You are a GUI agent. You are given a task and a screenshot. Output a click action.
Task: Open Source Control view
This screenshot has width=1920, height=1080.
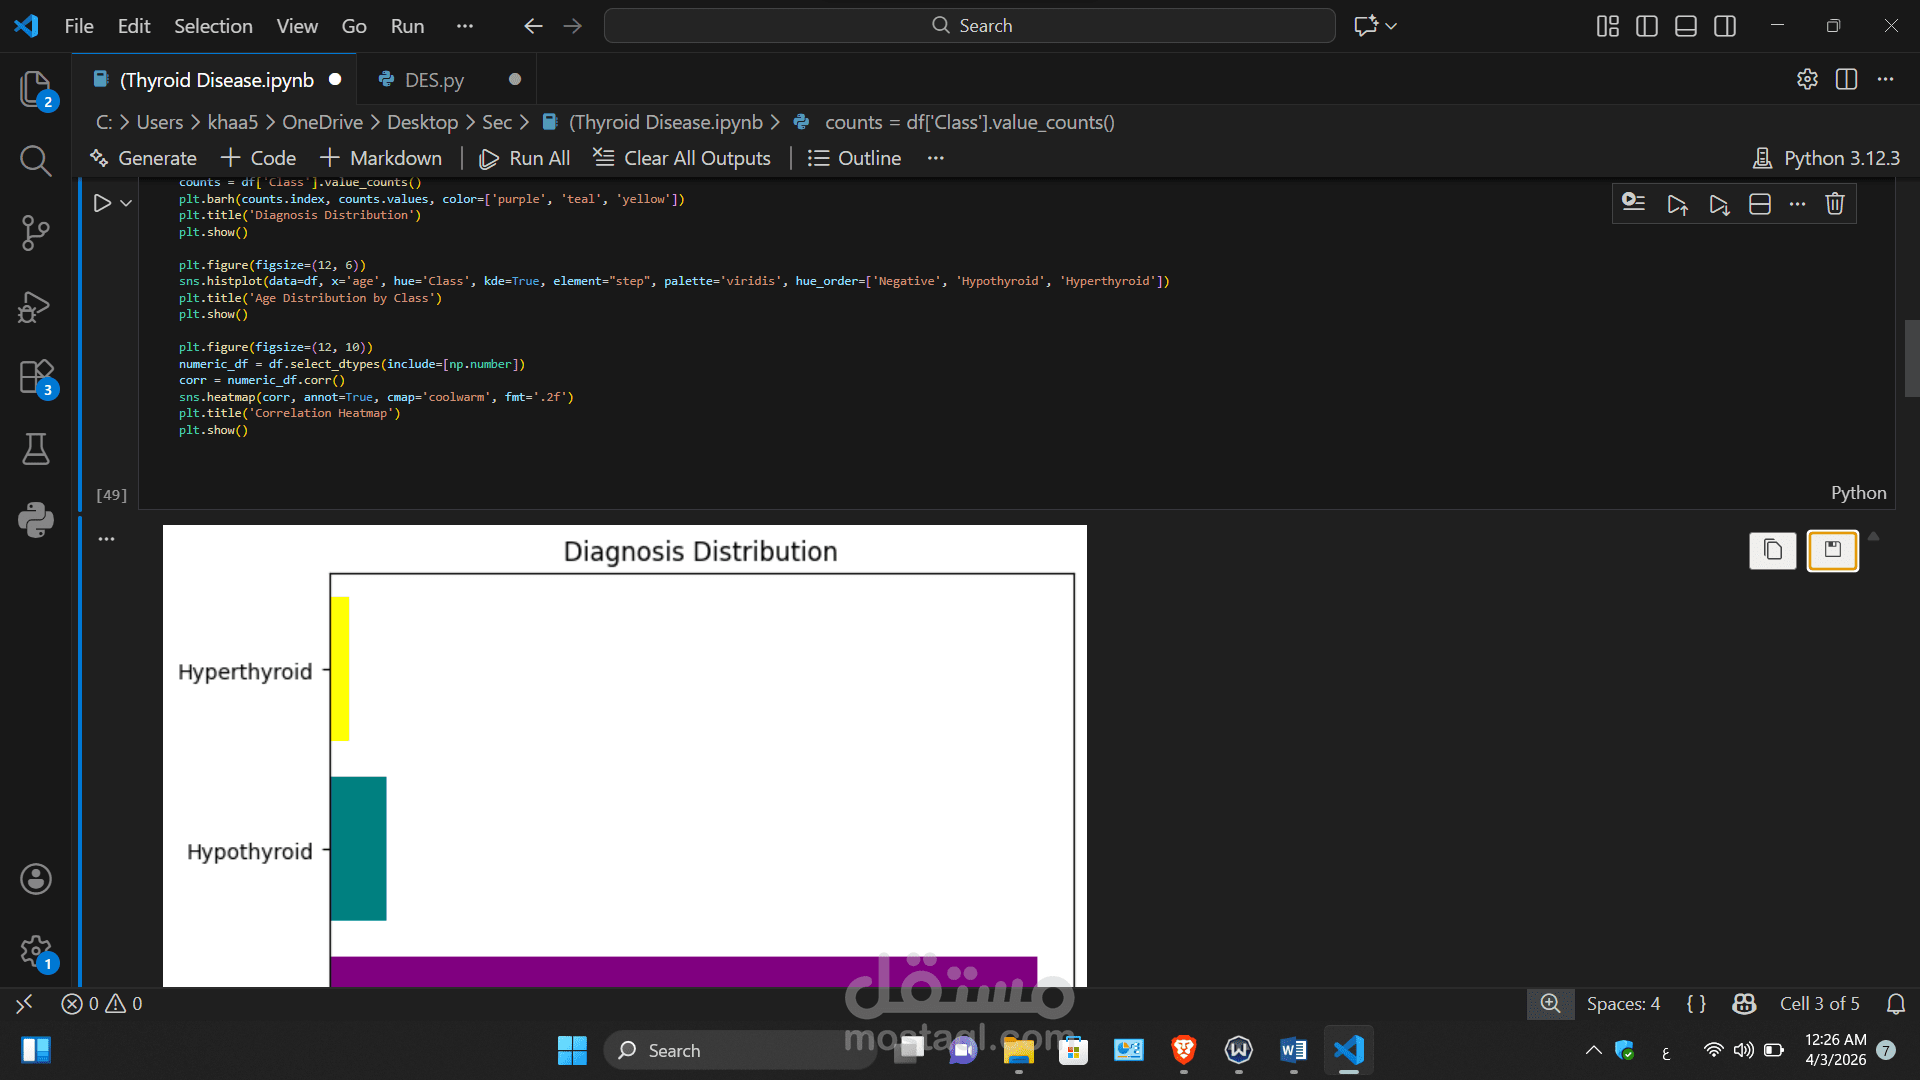(x=36, y=233)
